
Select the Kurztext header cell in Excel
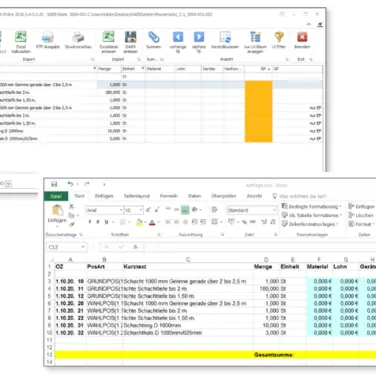(x=188, y=267)
